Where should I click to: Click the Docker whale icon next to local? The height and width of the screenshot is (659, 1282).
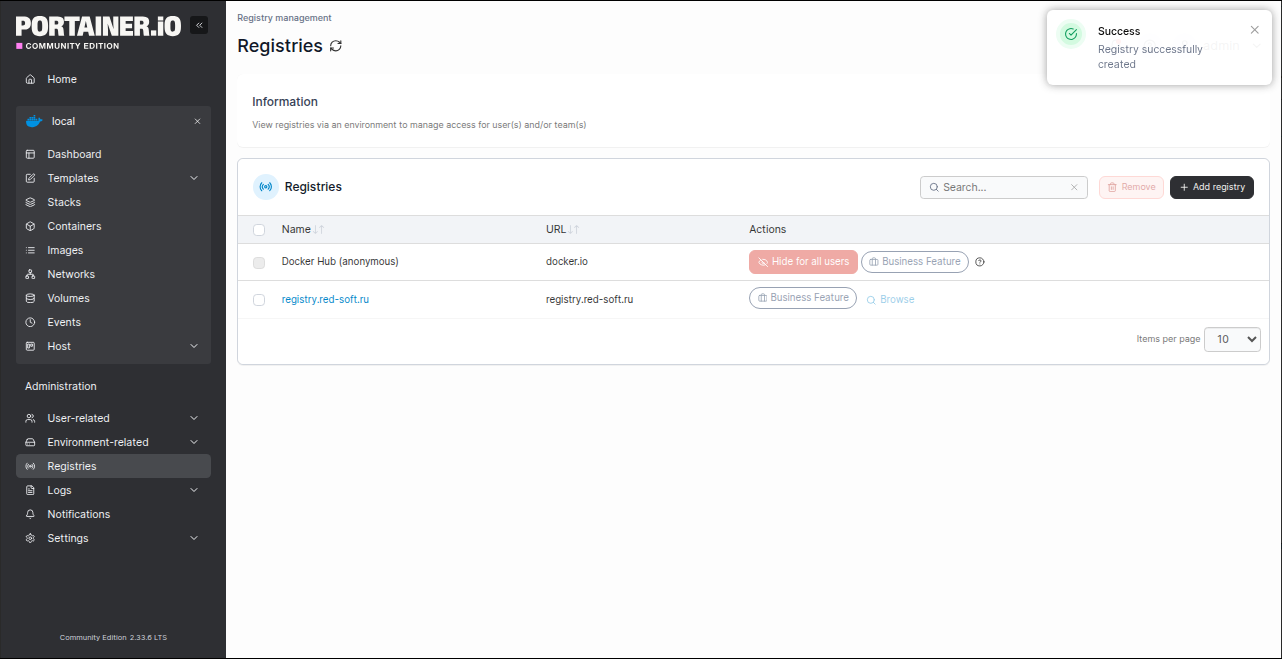point(34,121)
